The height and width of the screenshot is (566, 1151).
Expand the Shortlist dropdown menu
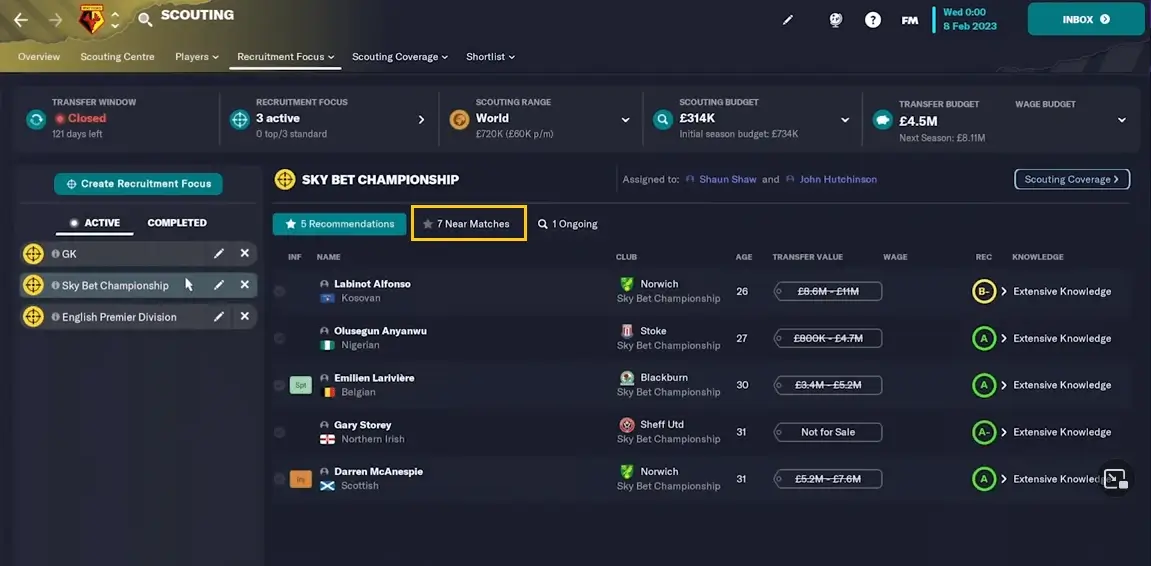(490, 57)
